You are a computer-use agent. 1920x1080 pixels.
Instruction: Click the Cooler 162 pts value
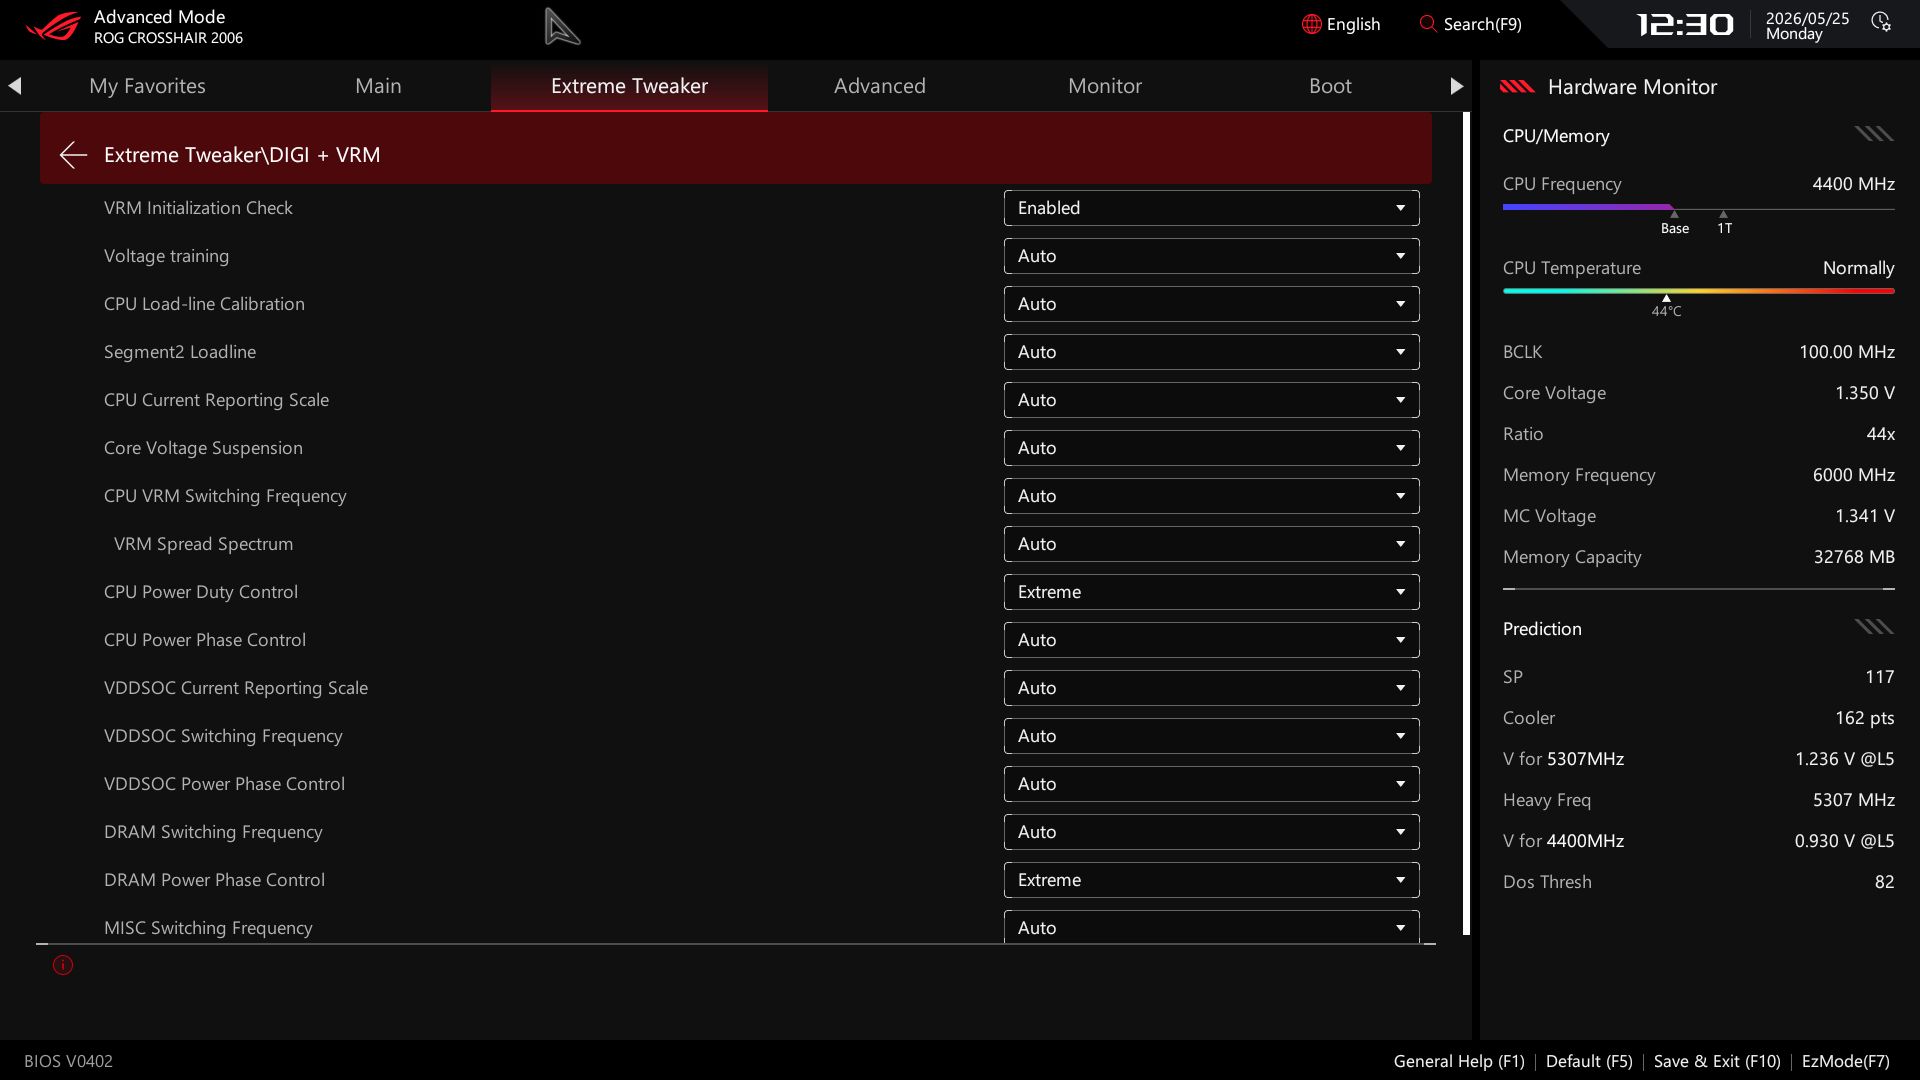[1864, 718]
